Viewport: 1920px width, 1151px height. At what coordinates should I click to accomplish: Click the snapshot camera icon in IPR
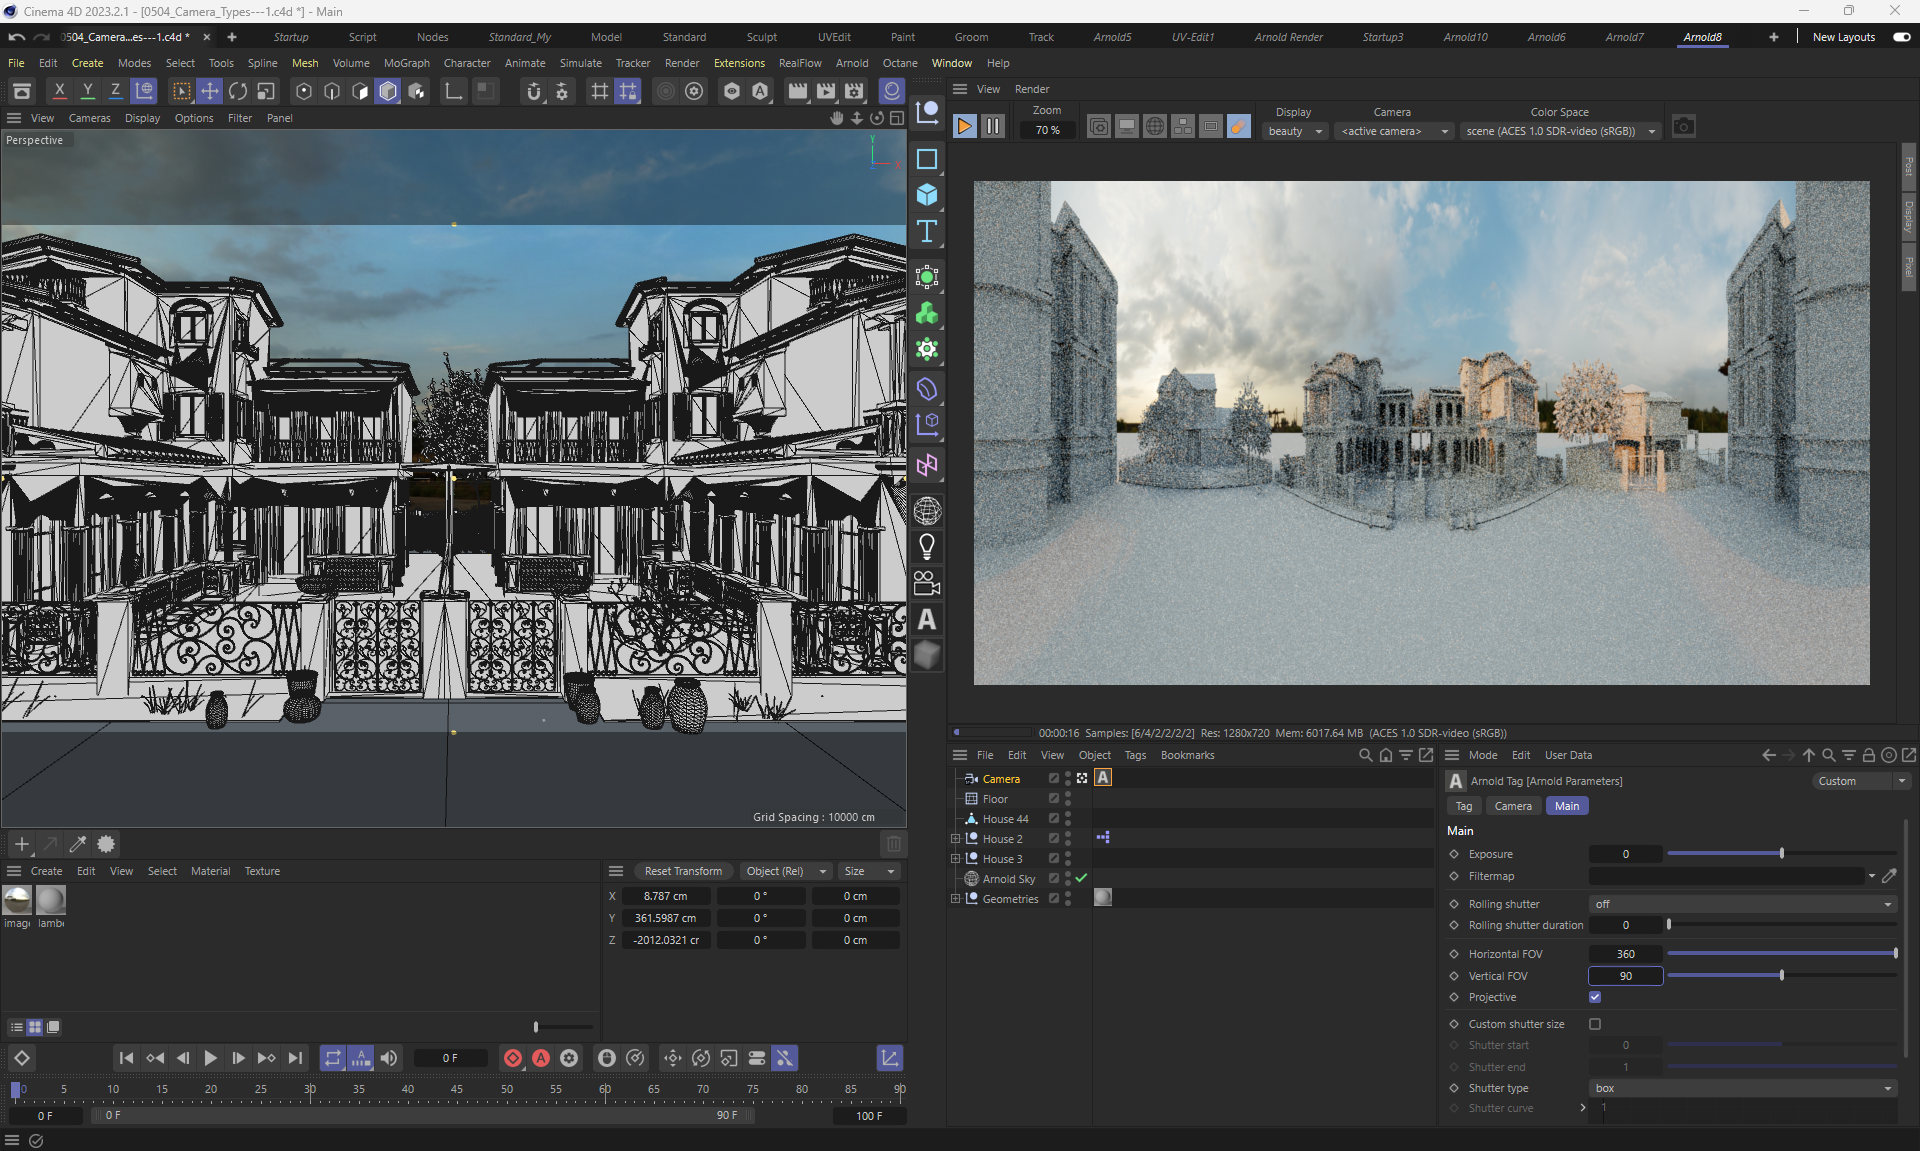pyautogui.click(x=1683, y=127)
